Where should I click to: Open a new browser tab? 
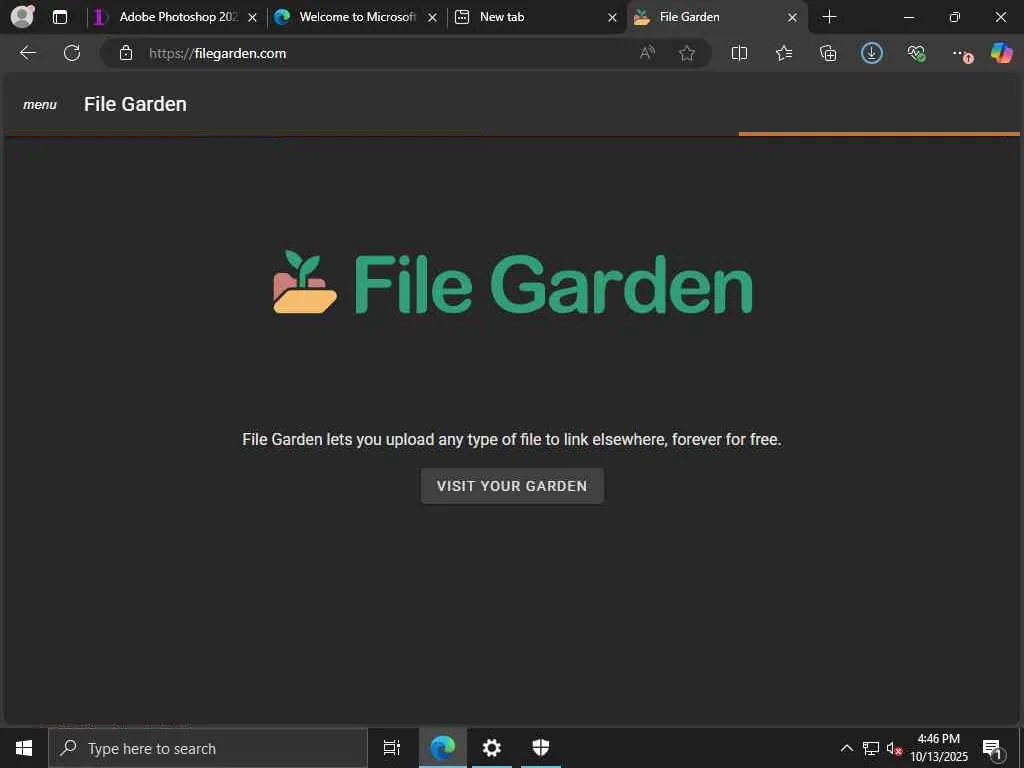point(829,17)
